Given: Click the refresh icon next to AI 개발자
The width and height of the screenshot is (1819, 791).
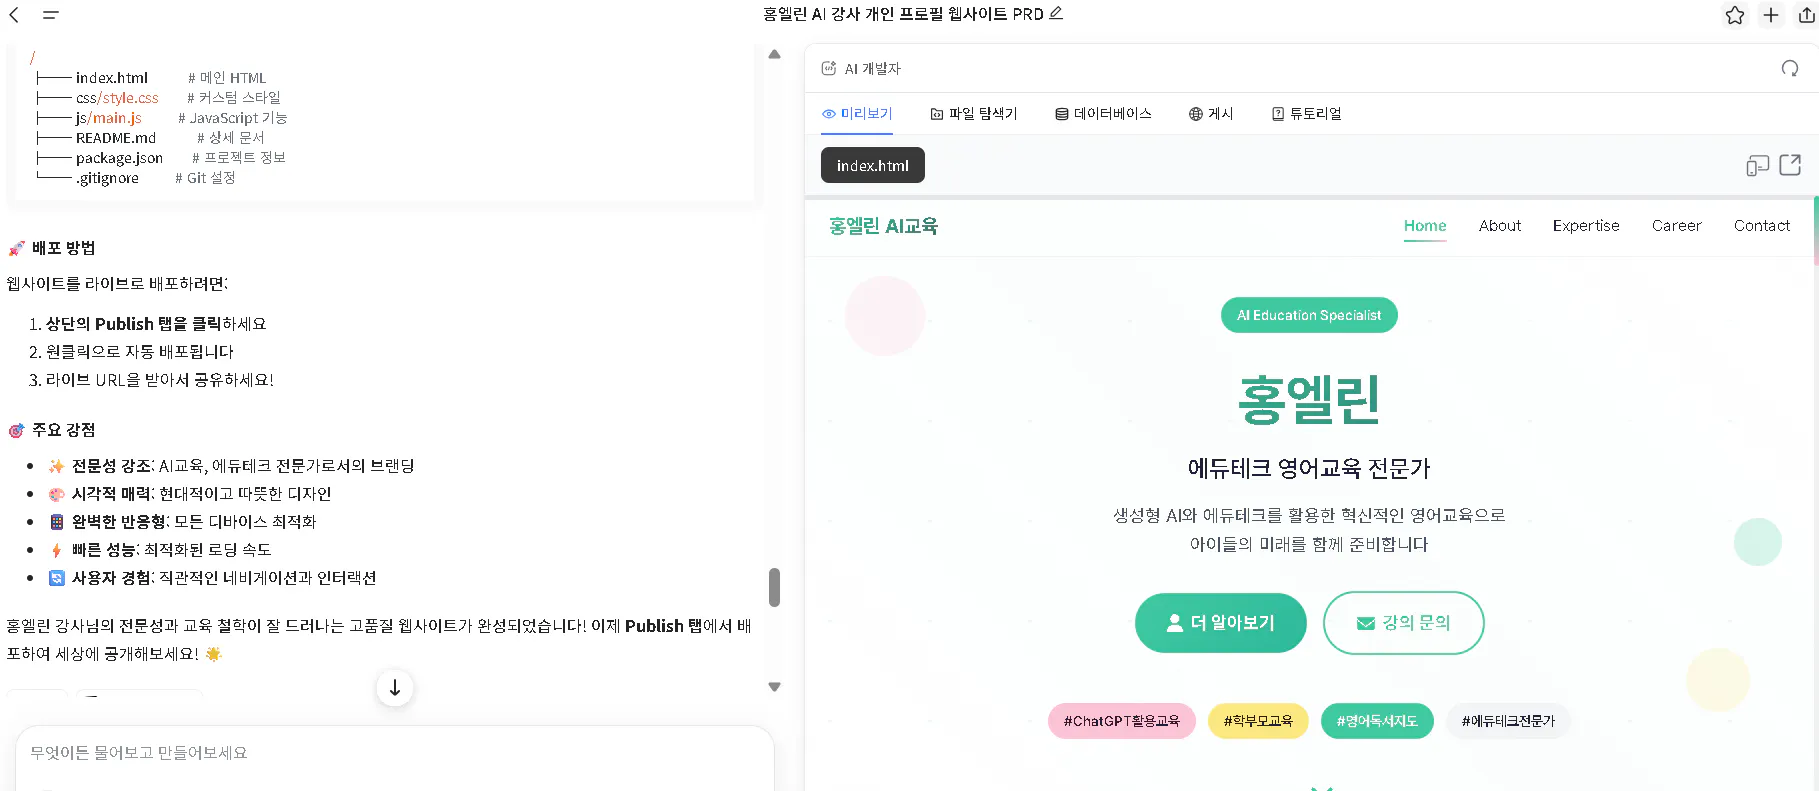Looking at the screenshot, I should point(1790,69).
